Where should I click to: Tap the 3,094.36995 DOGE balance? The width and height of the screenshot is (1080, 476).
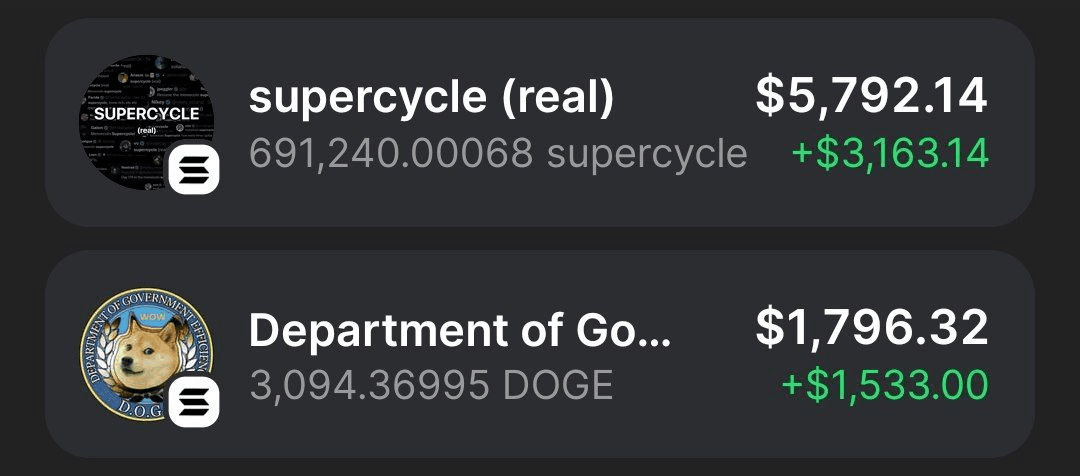pyautogui.click(x=431, y=386)
